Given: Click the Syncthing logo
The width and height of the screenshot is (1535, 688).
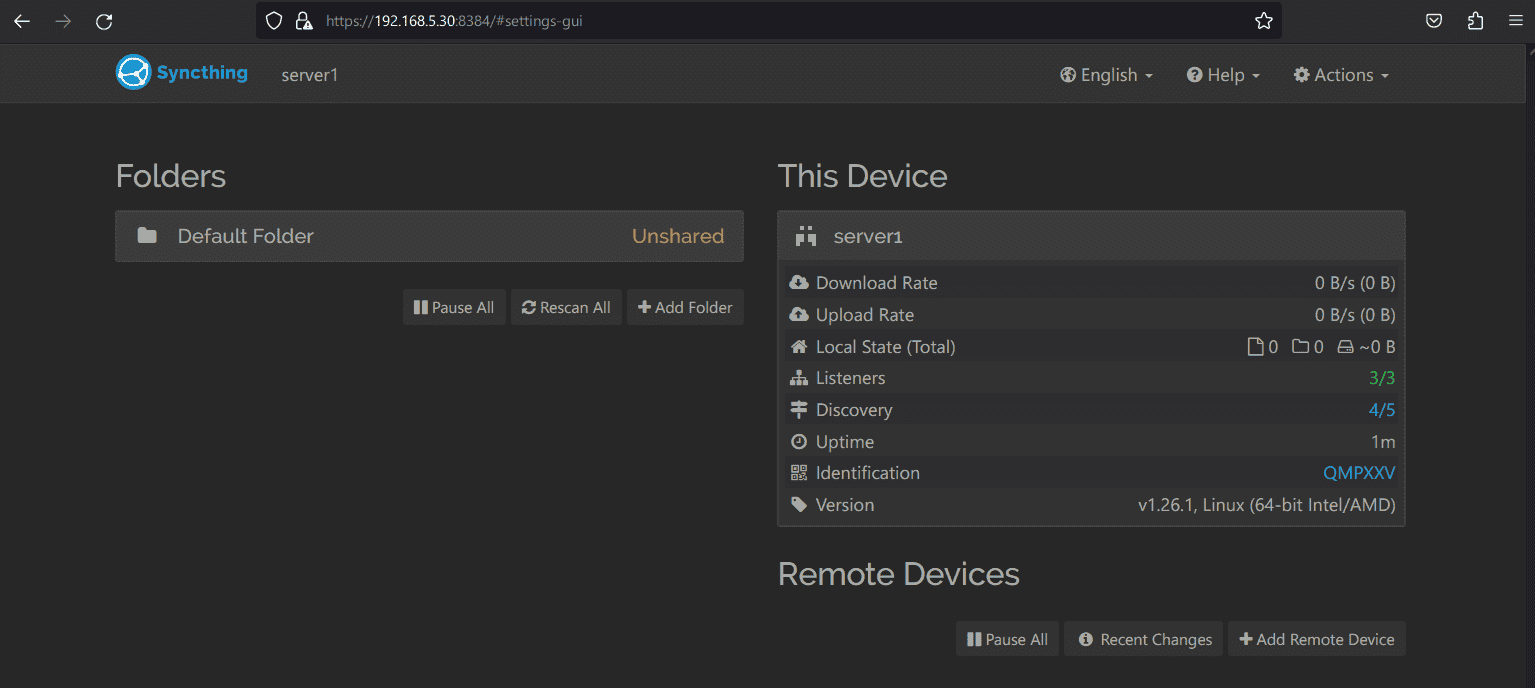Looking at the screenshot, I should 182,72.
